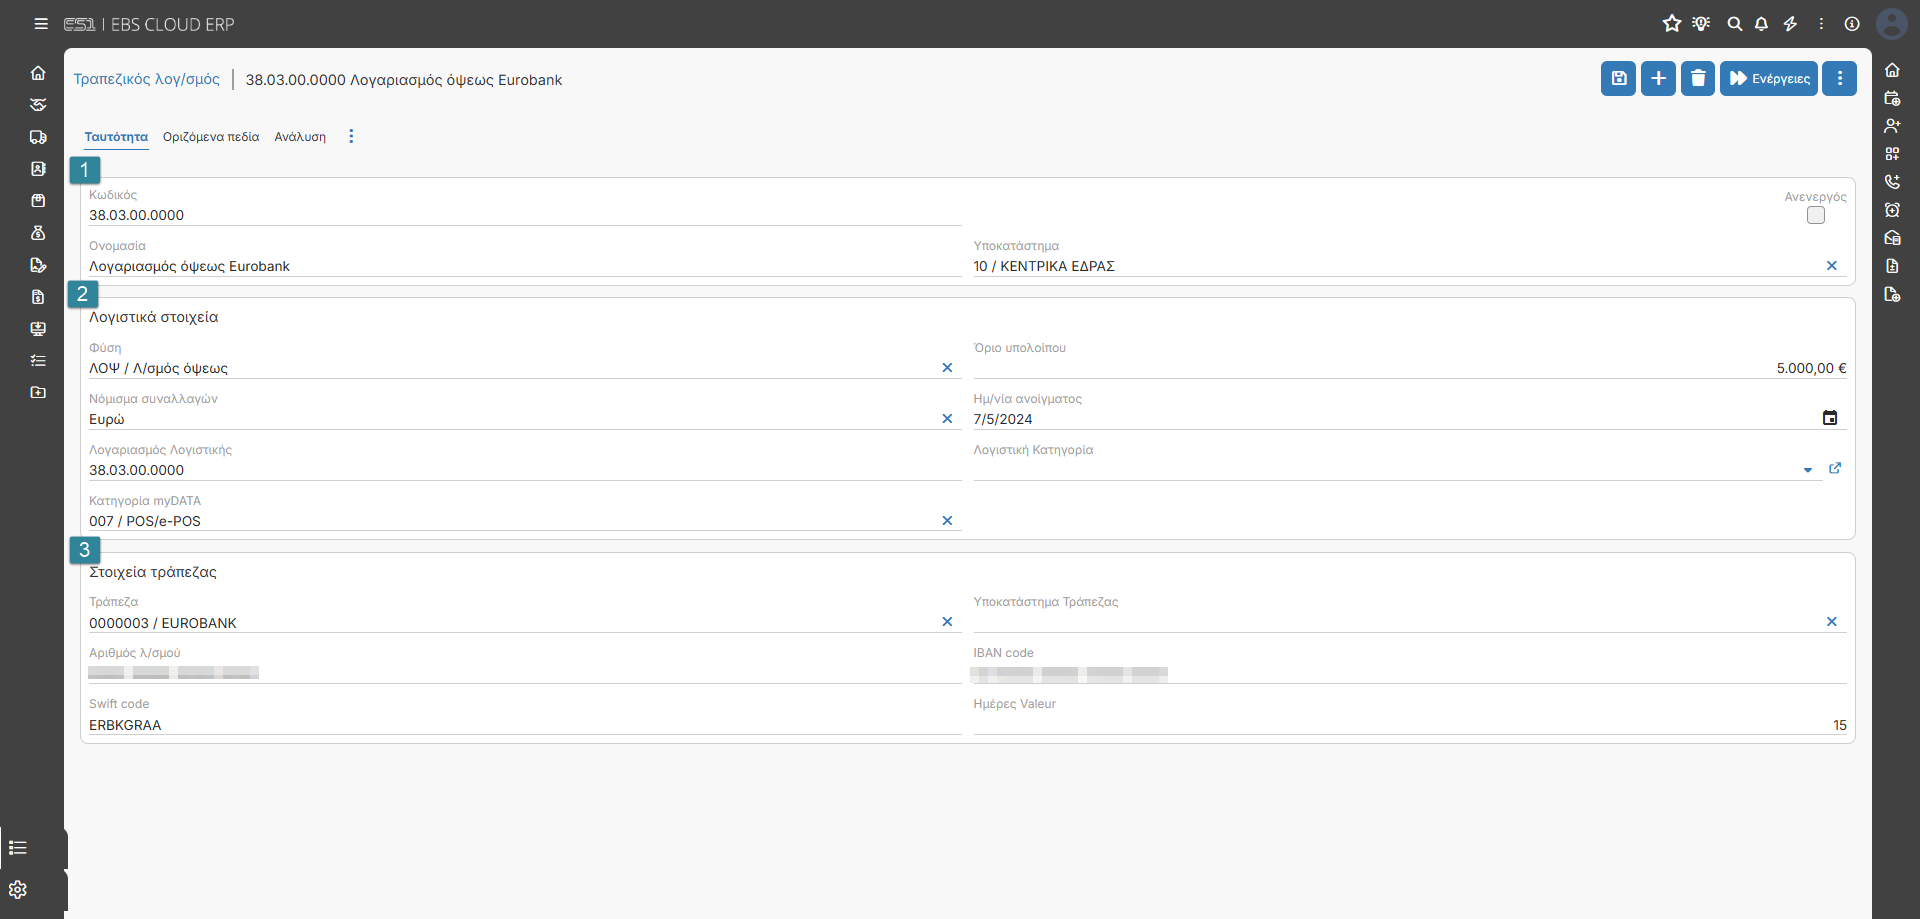
Task: Click the Αριθμός λ/σμού field
Action: (x=525, y=674)
